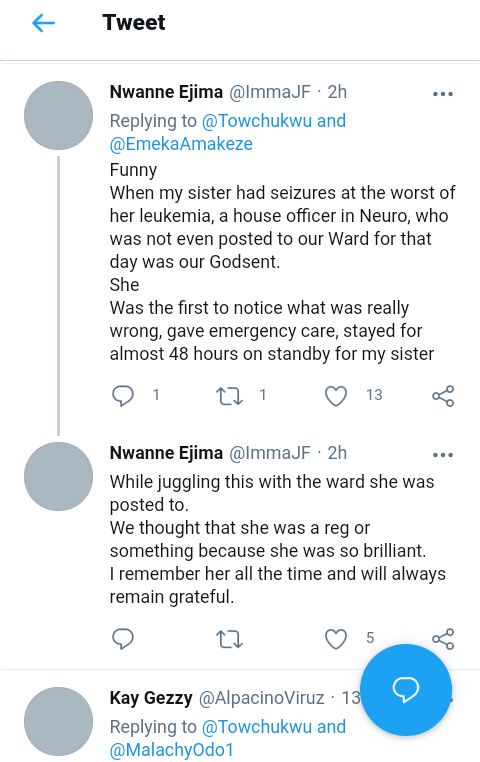This screenshot has width=480, height=762.
Task: Like the tweet with 5 likes
Action: 336,639
